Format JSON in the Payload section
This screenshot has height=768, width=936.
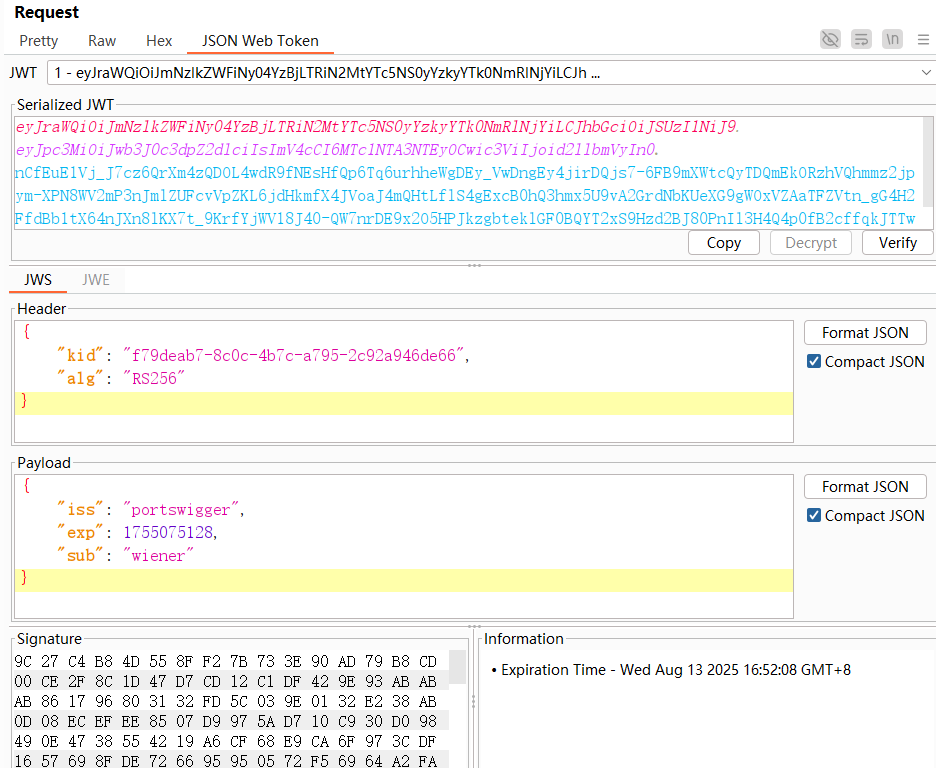pos(865,486)
